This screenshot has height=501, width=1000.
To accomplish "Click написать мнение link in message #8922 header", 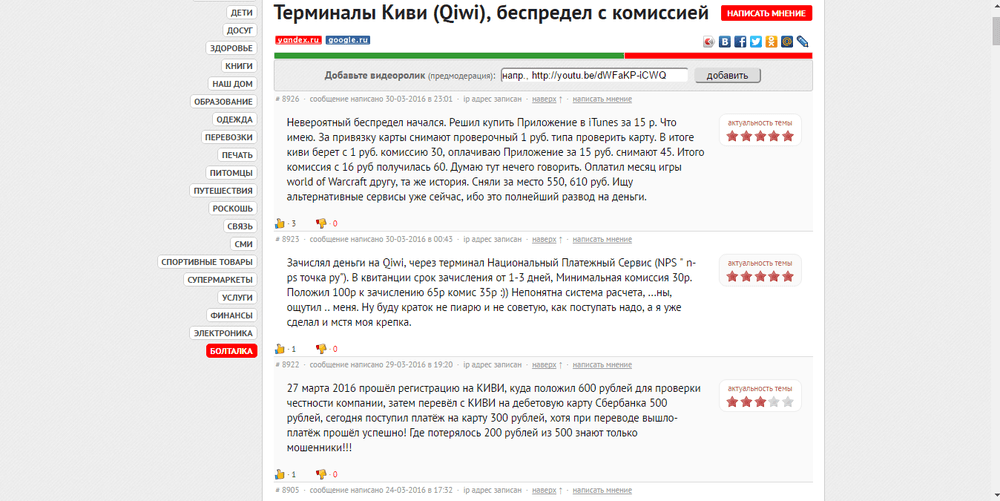I will [602, 365].
